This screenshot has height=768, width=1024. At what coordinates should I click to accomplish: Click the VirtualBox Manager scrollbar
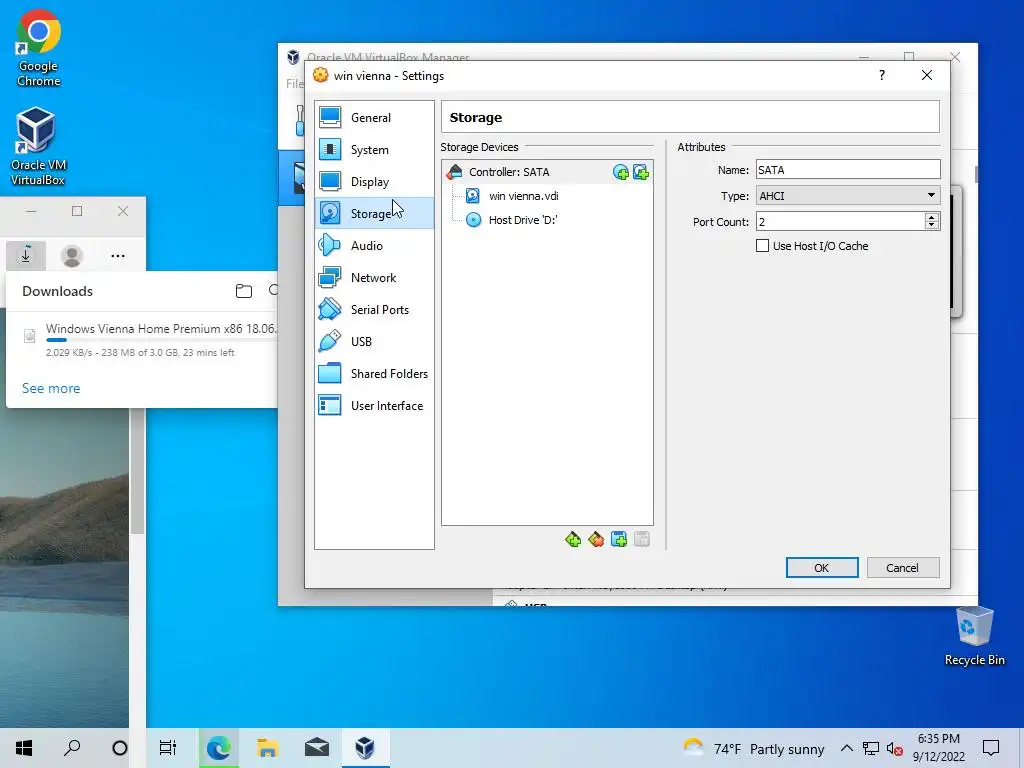point(976,174)
